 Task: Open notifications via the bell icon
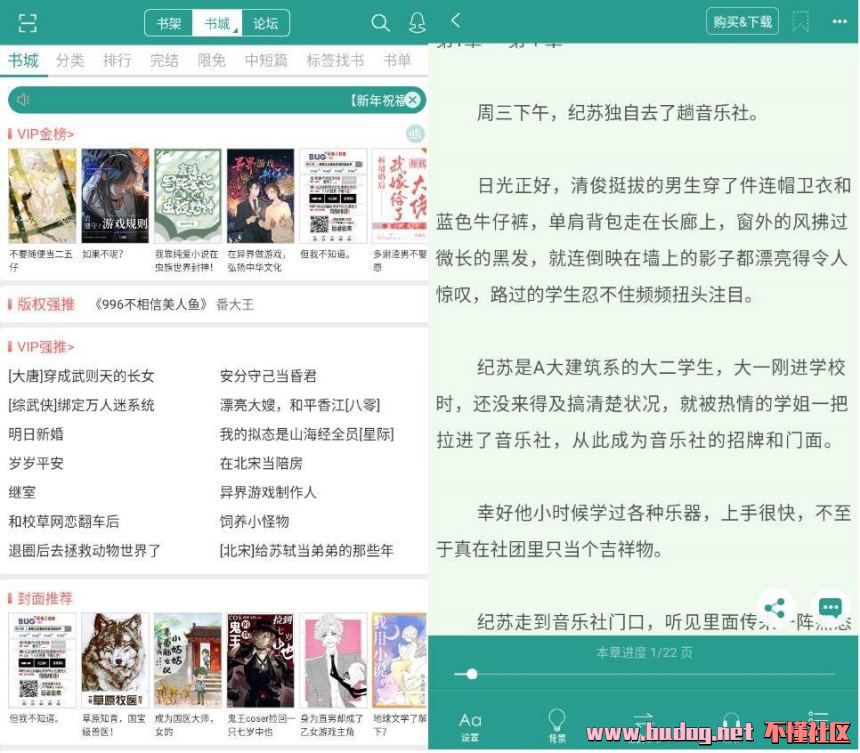pyautogui.click(x=417, y=23)
